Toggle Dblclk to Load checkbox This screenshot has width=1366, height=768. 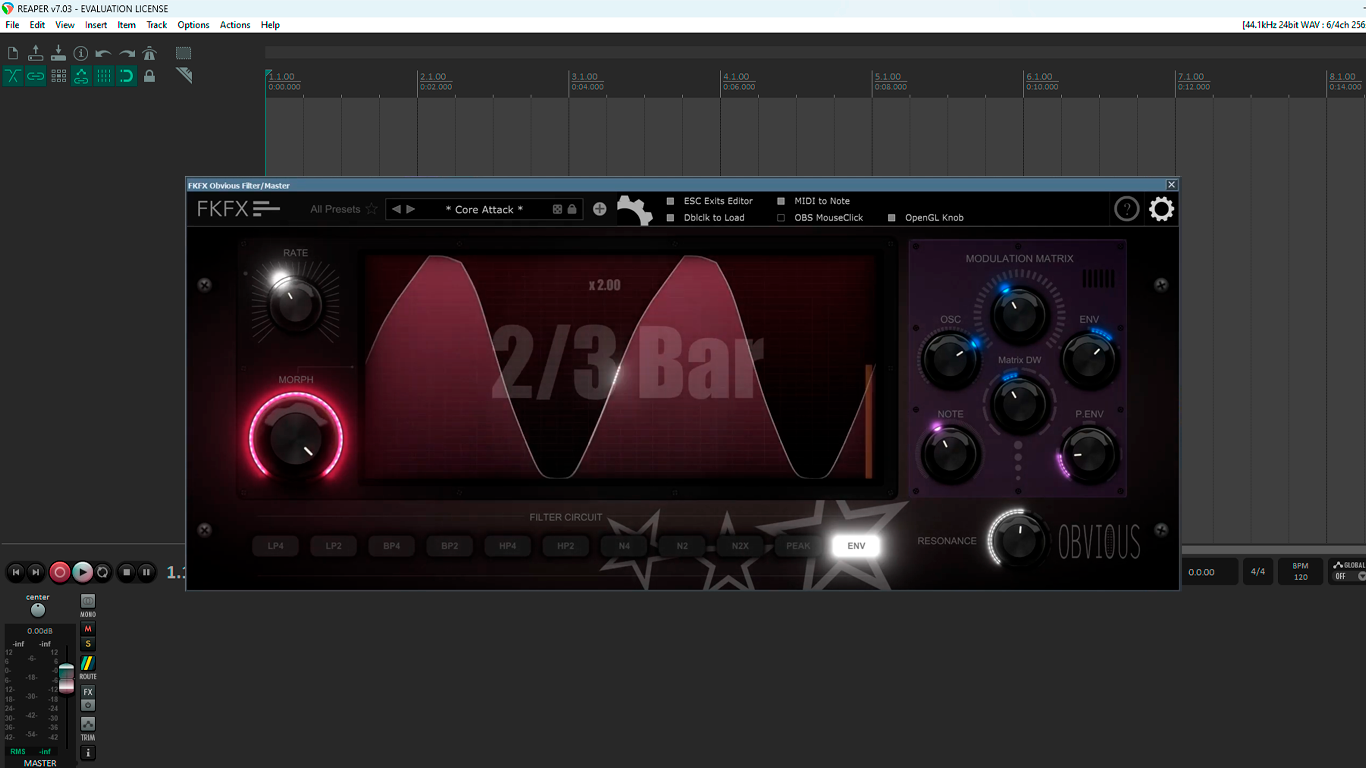point(671,218)
